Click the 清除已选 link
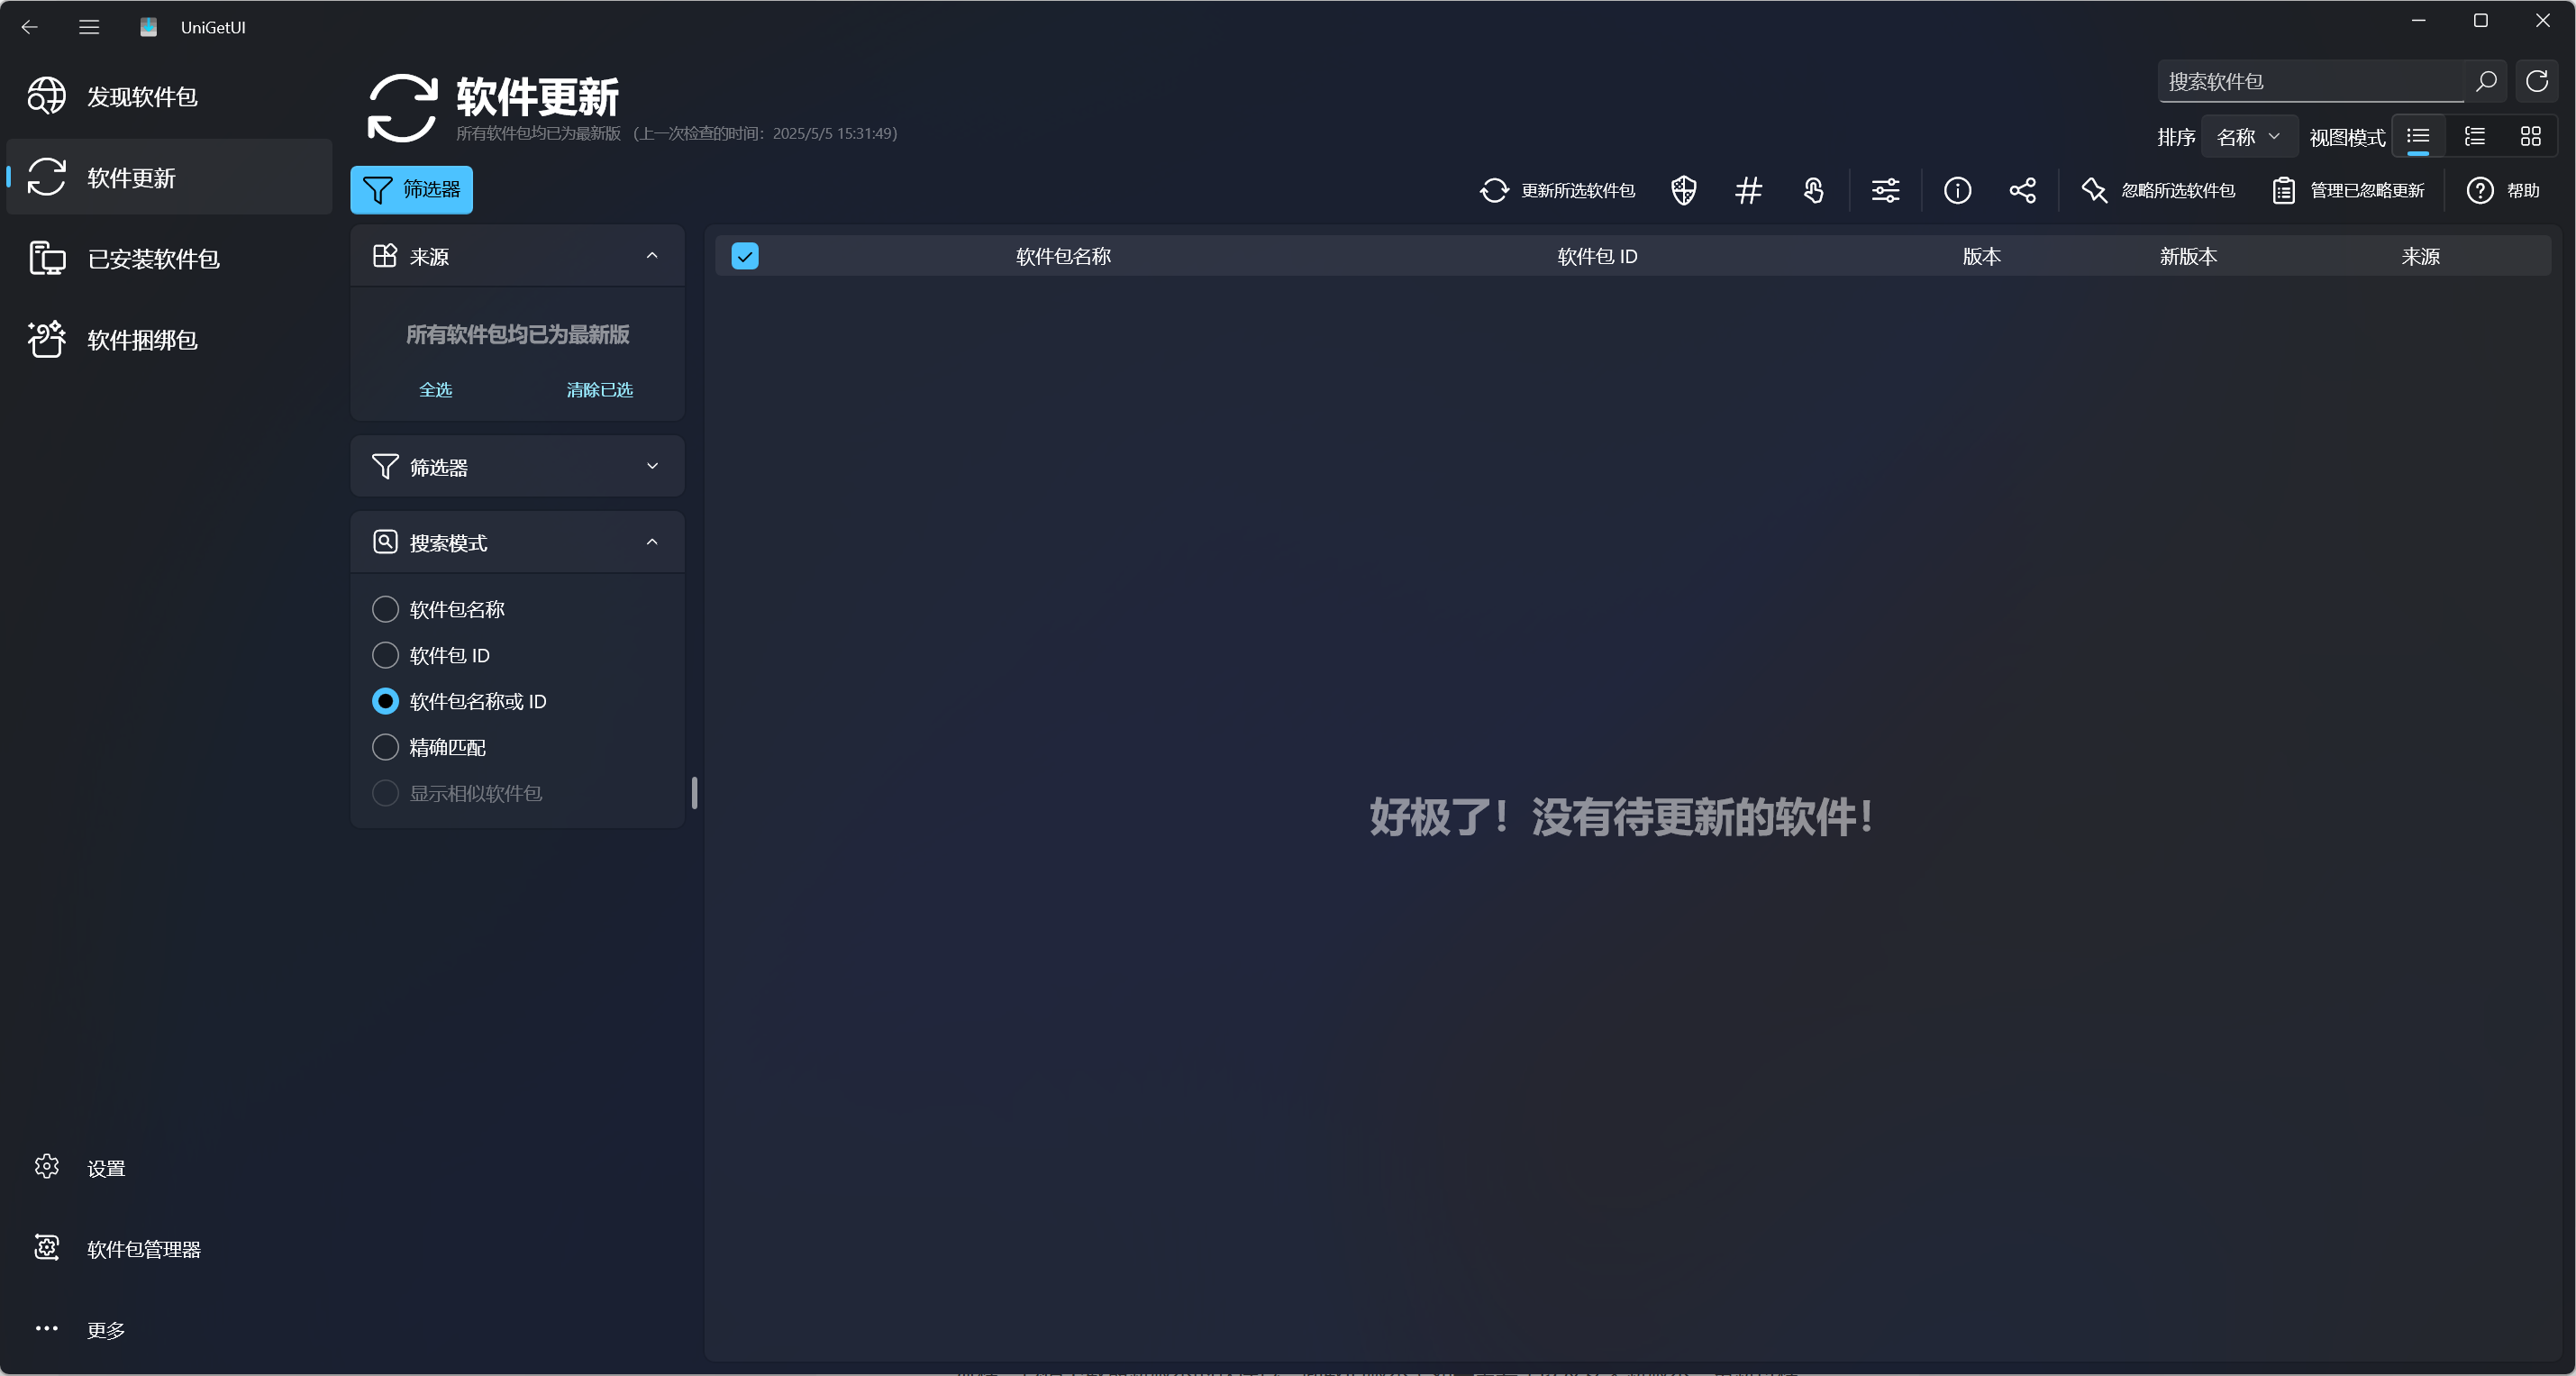 [599, 389]
